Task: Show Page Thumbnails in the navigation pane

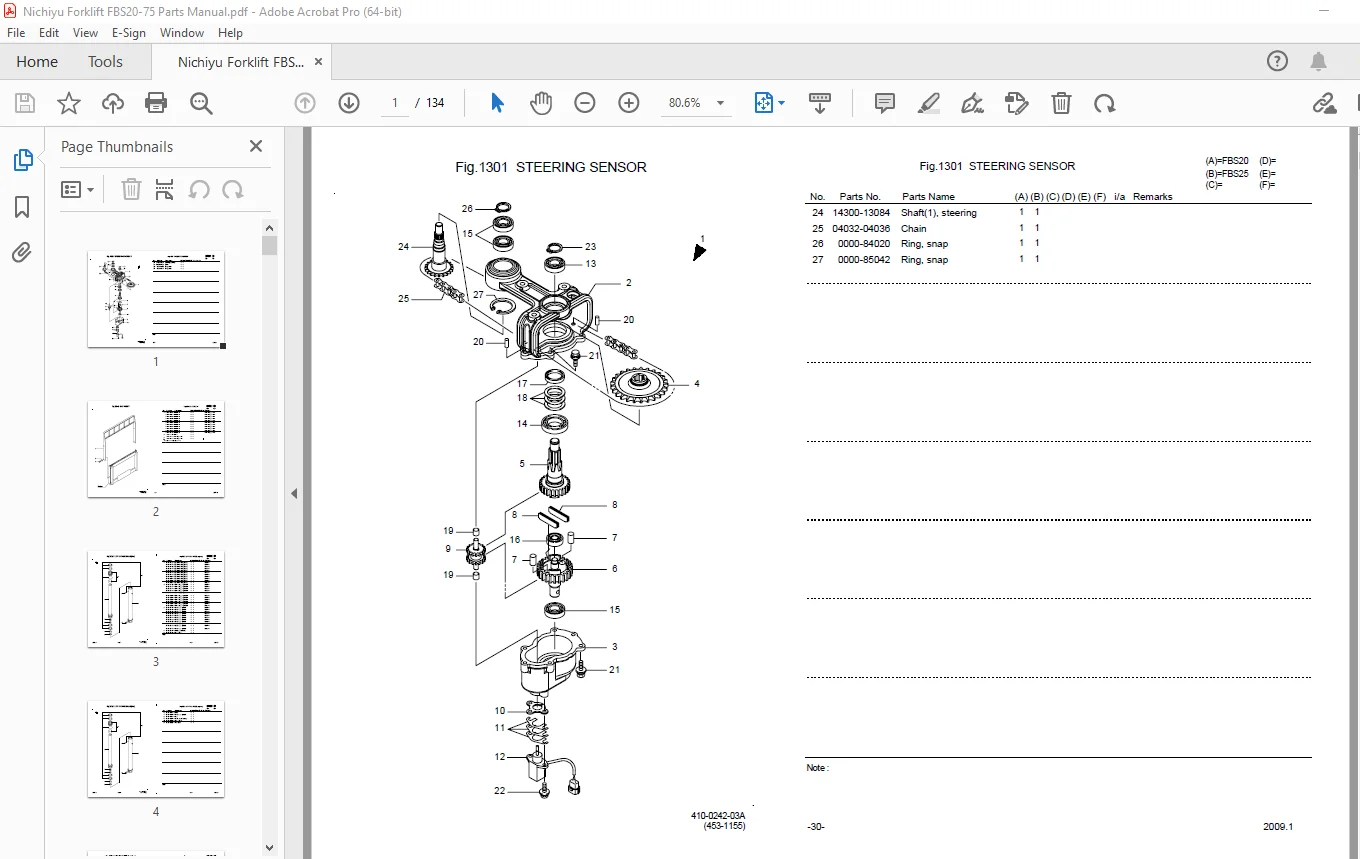Action: click(22, 160)
